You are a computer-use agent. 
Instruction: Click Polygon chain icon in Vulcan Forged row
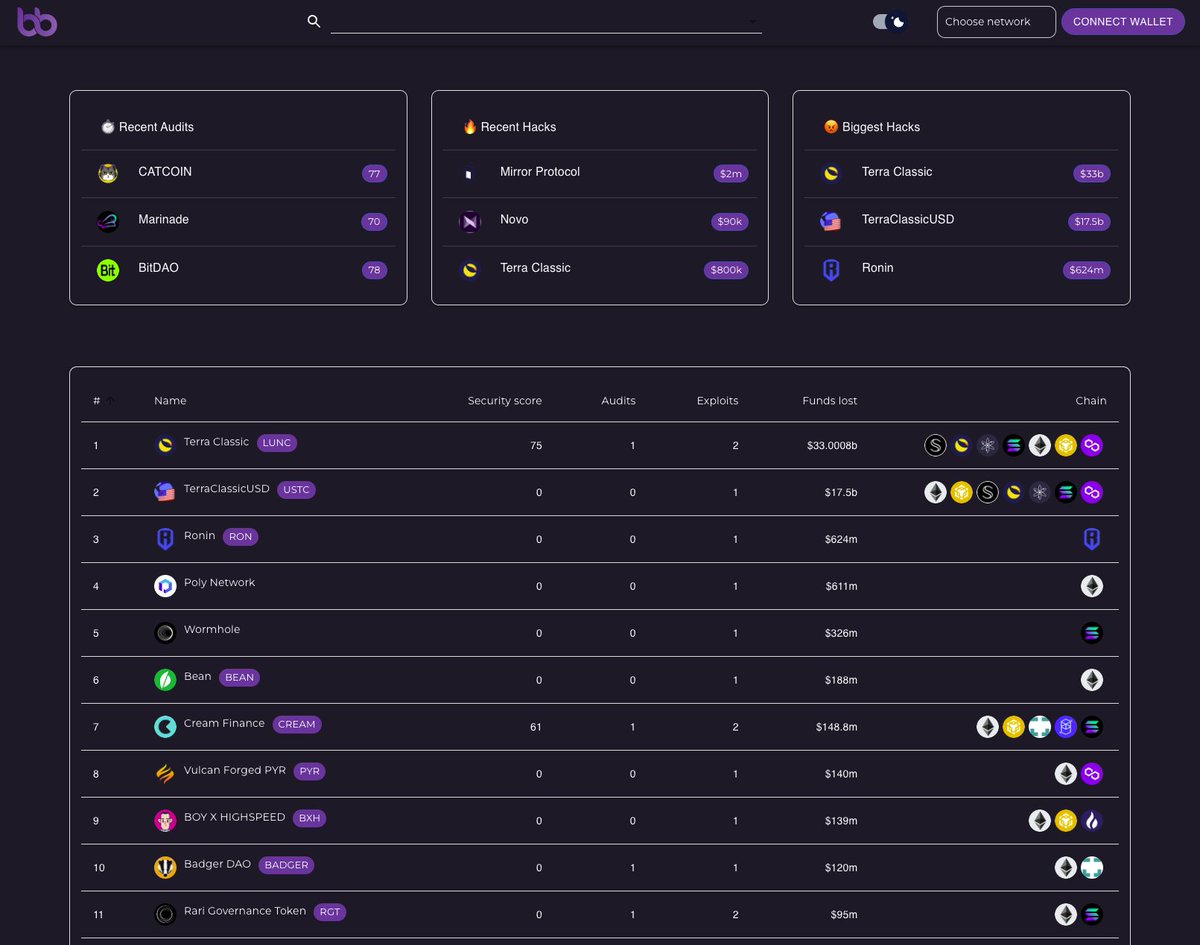(1092, 774)
